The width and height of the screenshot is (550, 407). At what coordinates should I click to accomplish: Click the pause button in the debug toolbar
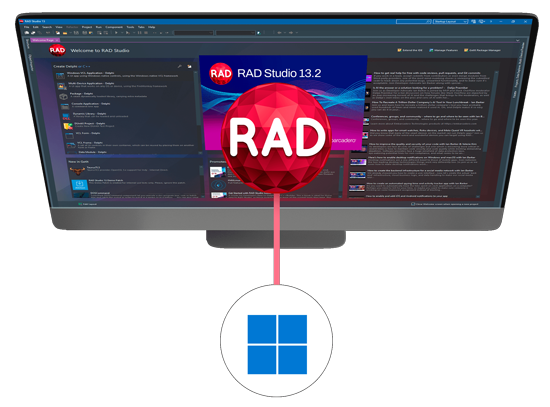[139, 33]
